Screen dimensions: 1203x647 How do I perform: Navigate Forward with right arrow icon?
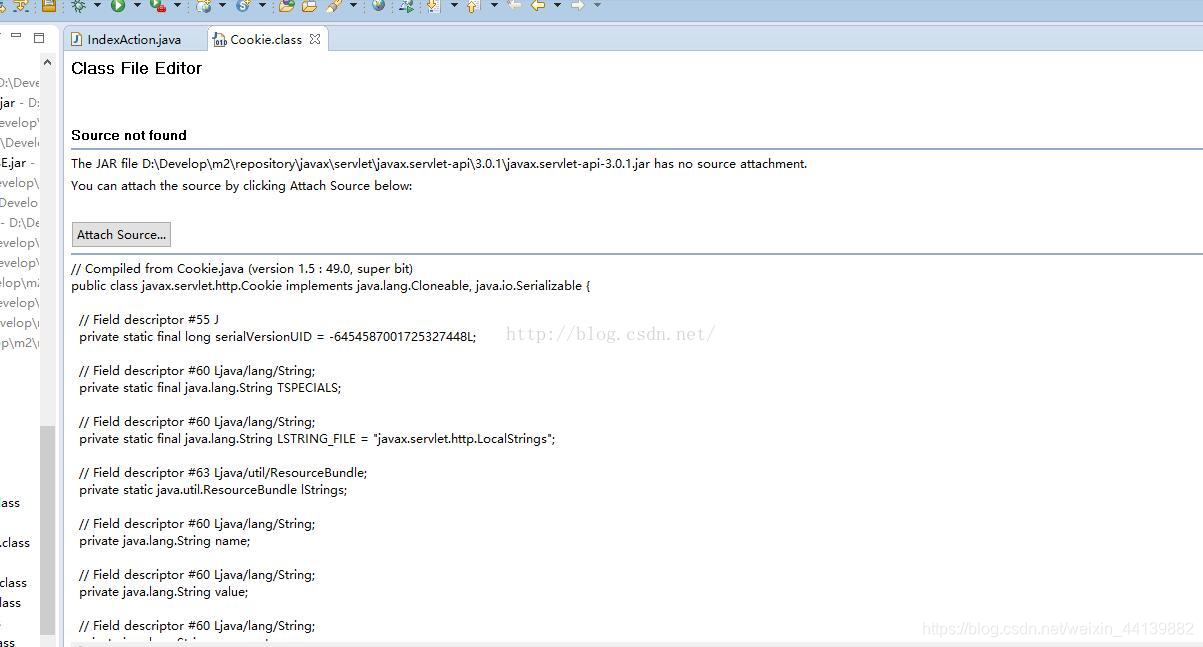pos(577,5)
